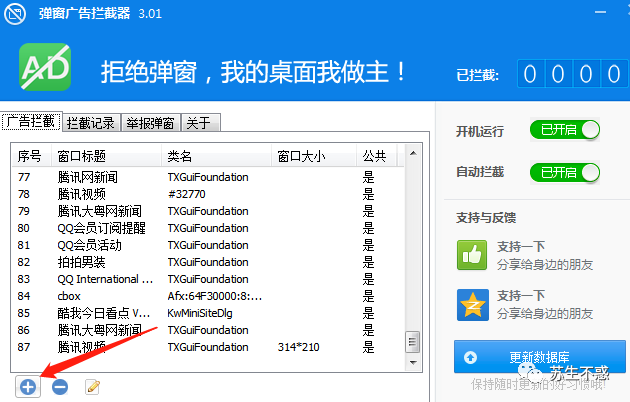This screenshot has height=402, width=630.
Task: Select row 87 with size 314*210
Action: (208, 347)
